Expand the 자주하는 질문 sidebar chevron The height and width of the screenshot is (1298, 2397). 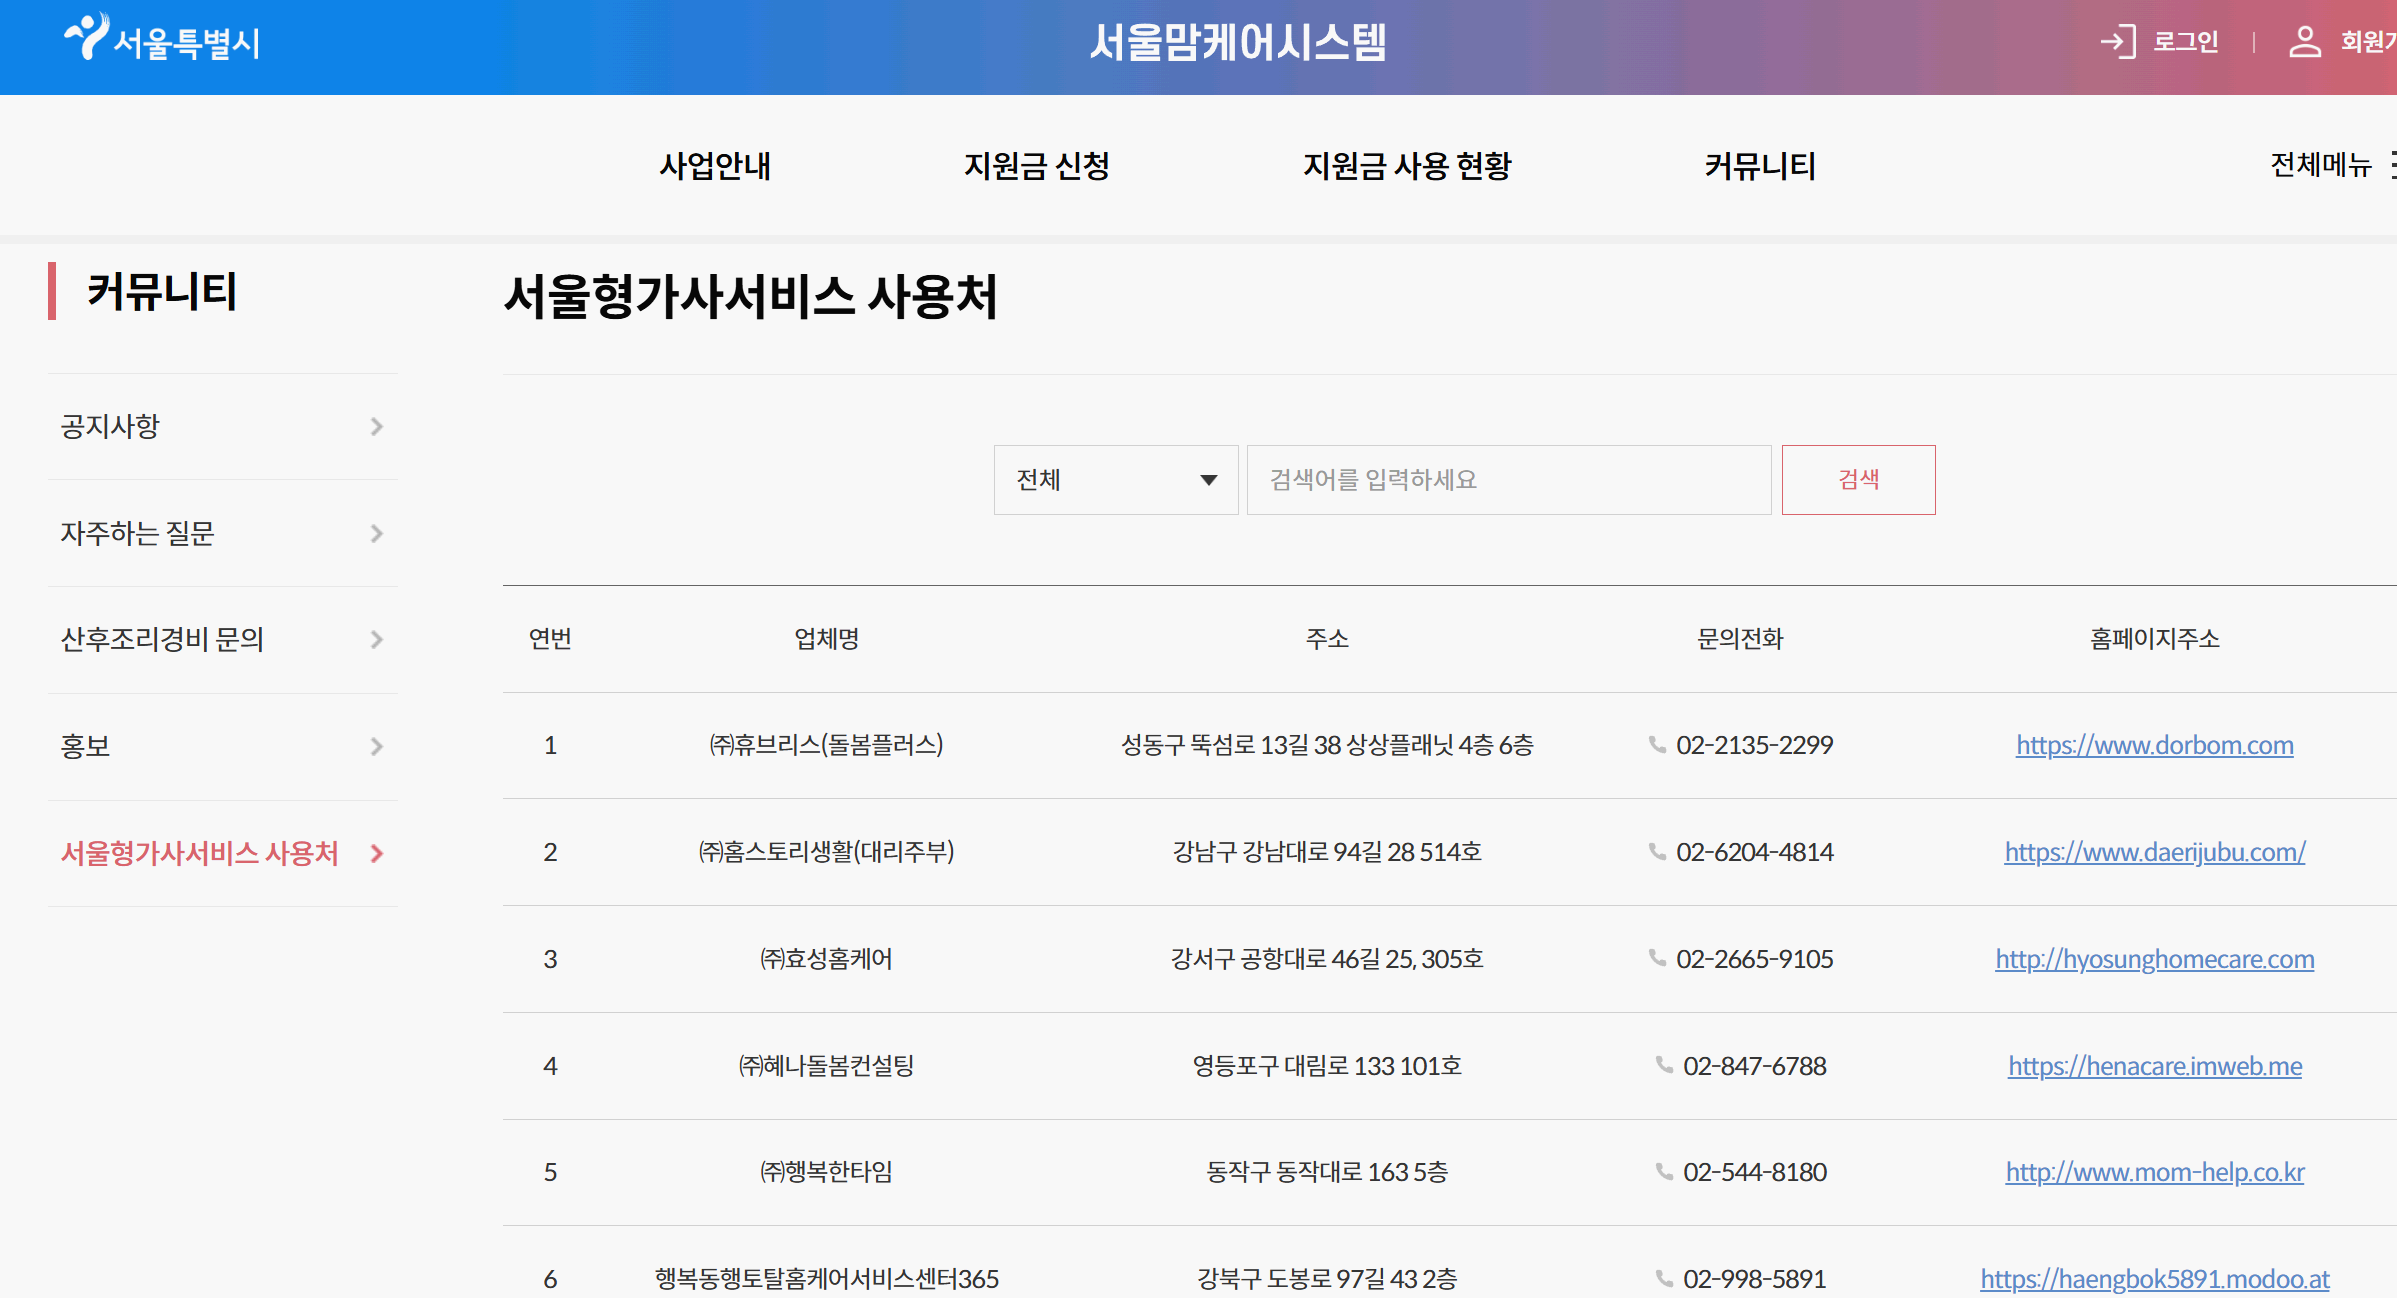(376, 534)
